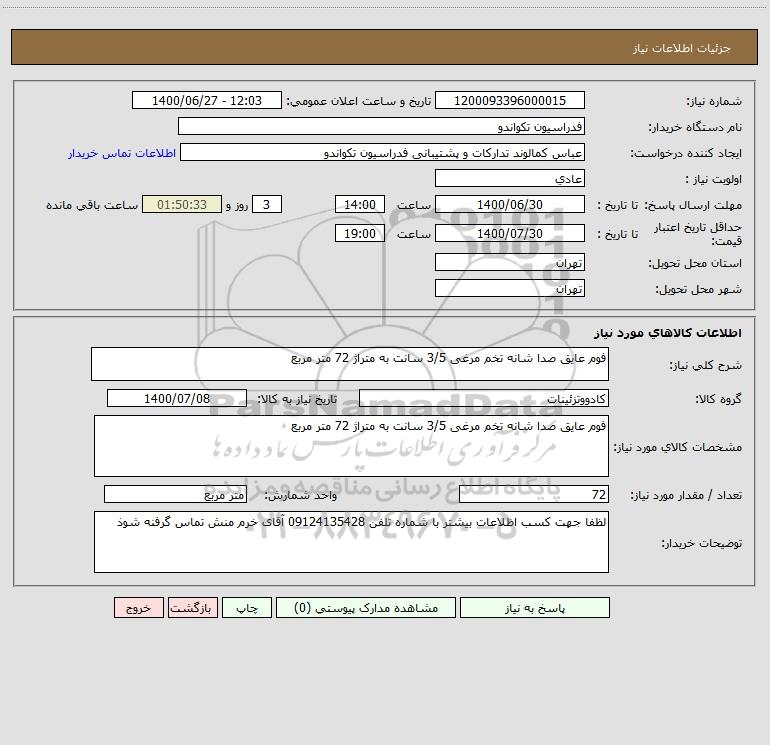
Task: Open اطلاعات تماس خریدار link
Action: pos(122,153)
